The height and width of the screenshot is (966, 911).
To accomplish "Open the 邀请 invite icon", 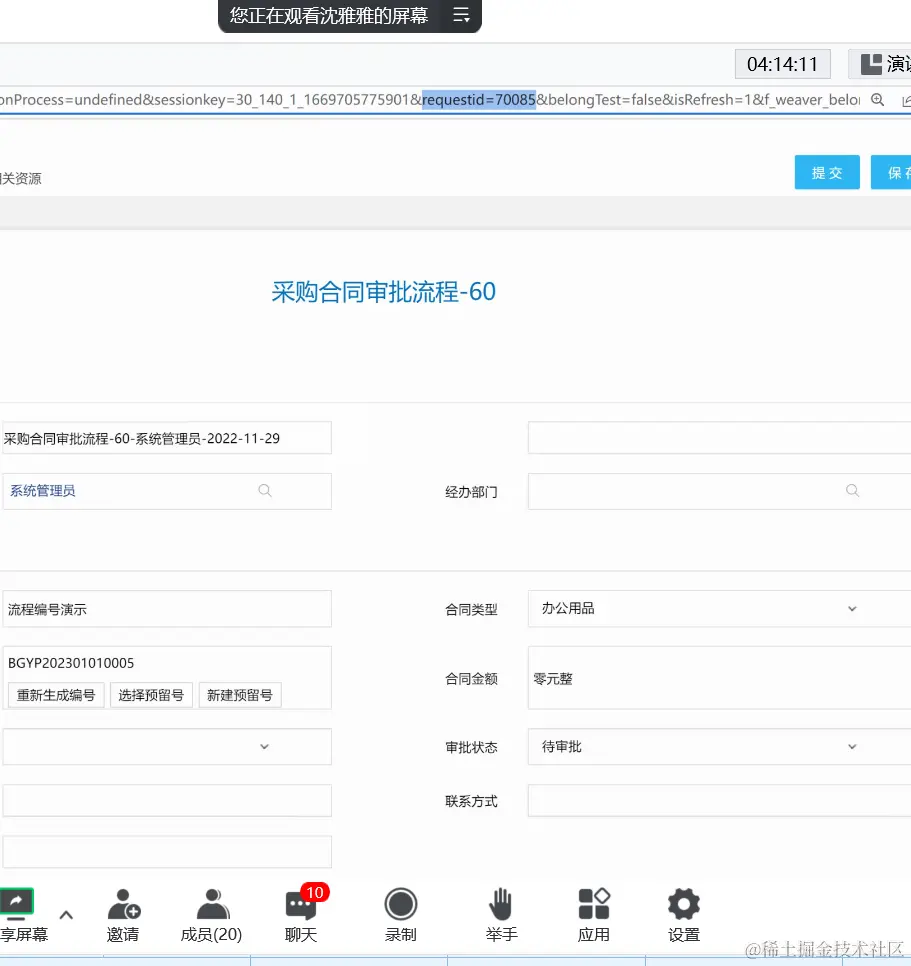I will 123,904.
